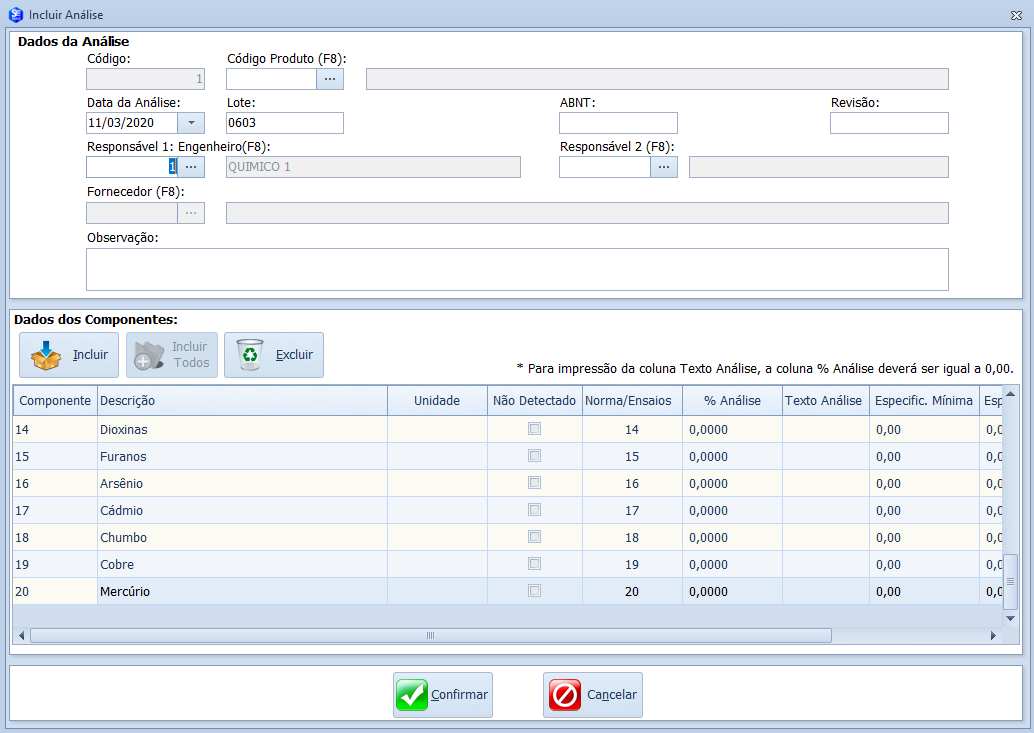Check Não Detectado for Dioxinas
1034x733 pixels.
(x=535, y=429)
